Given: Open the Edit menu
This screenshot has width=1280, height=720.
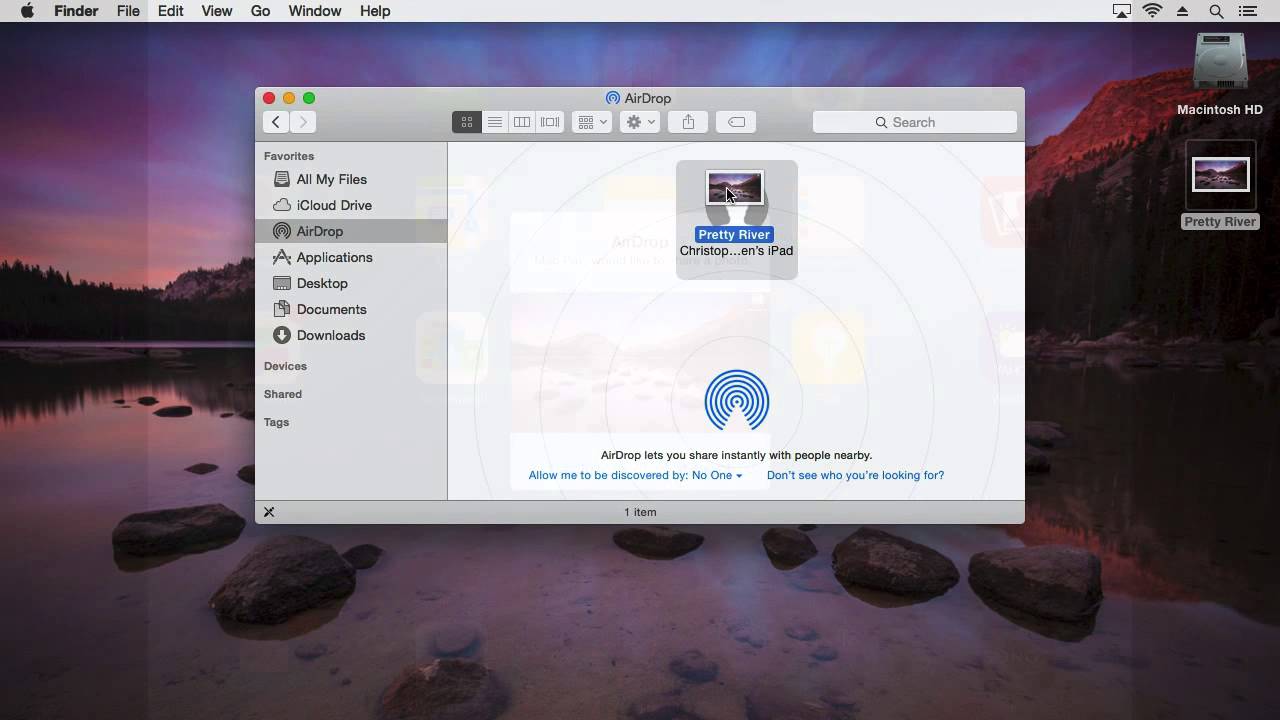Looking at the screenshot, I should tap(171, 11).
